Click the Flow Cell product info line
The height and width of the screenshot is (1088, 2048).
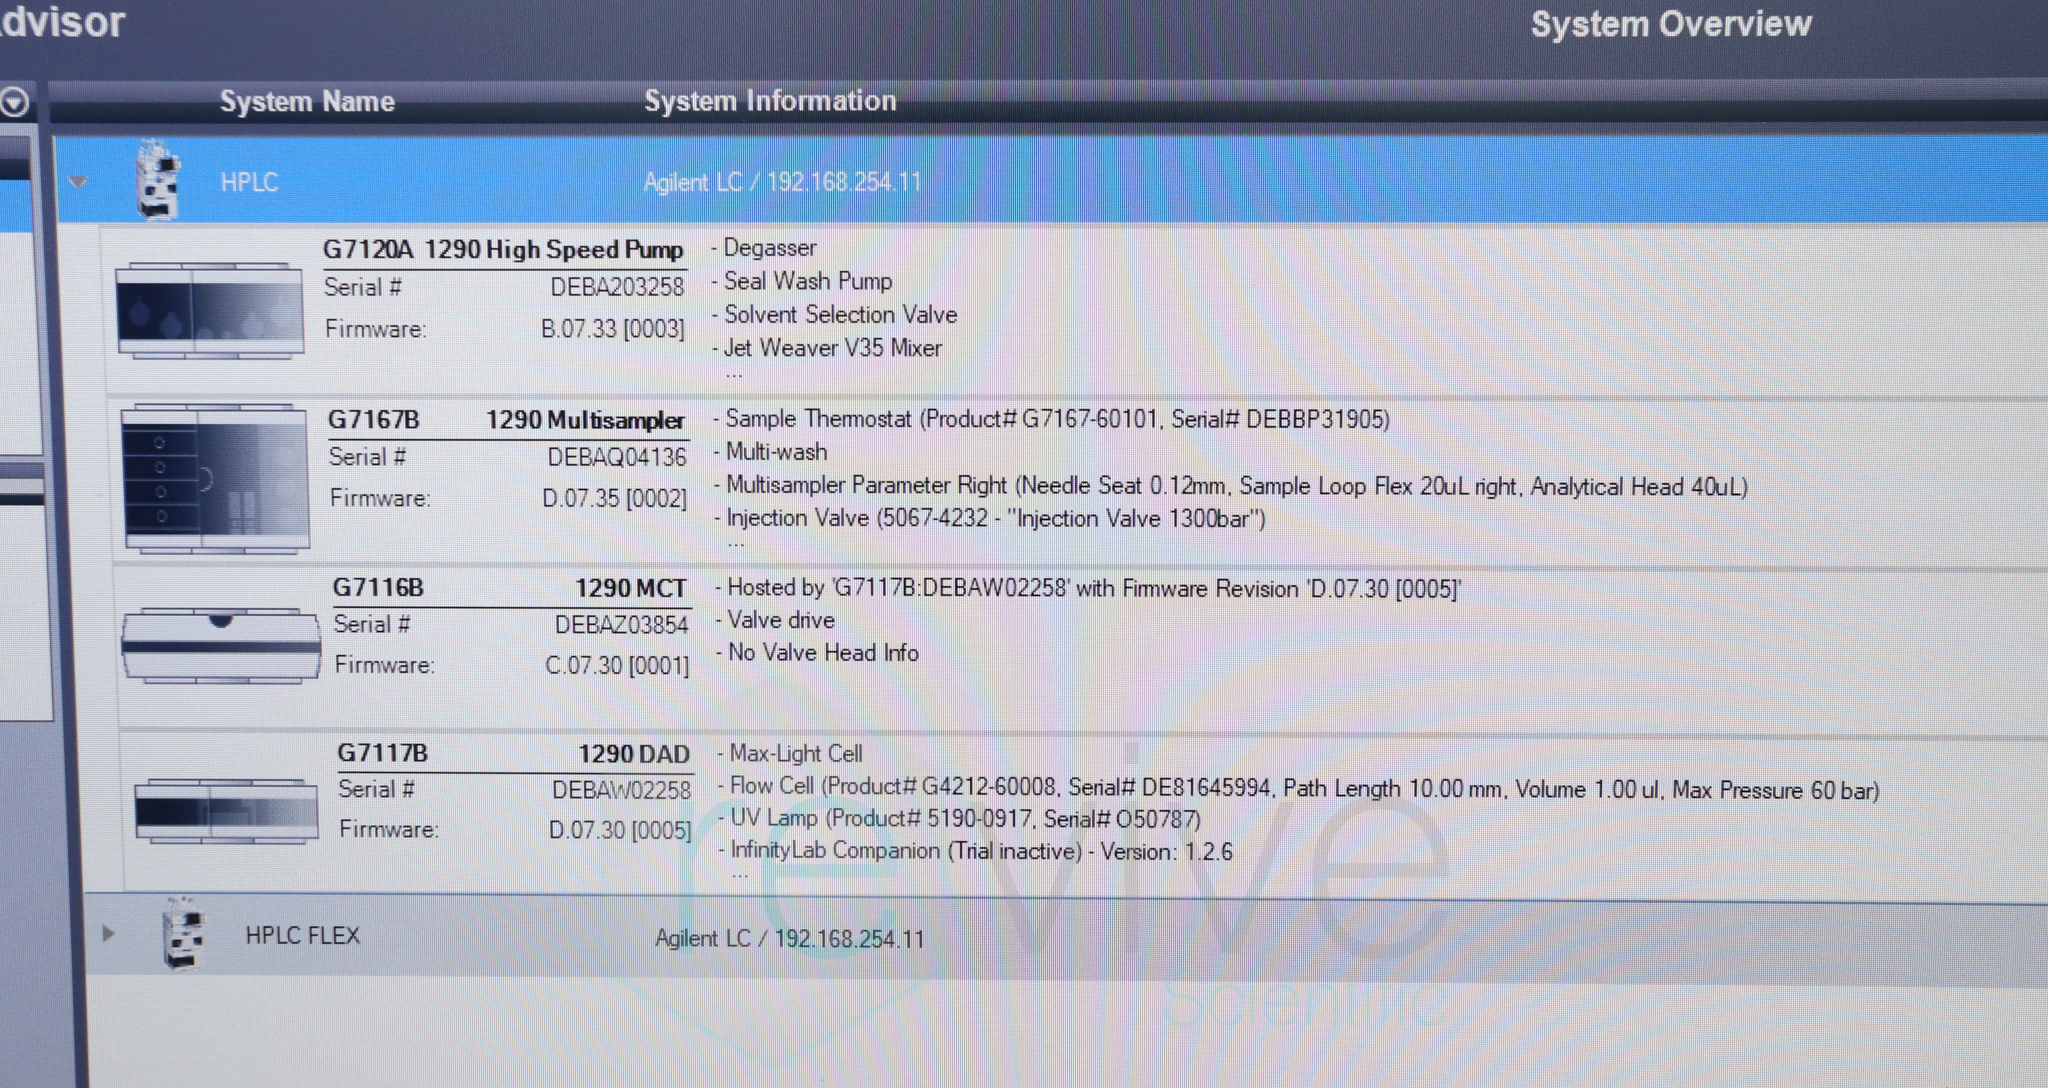click(x=1299, y=788)
